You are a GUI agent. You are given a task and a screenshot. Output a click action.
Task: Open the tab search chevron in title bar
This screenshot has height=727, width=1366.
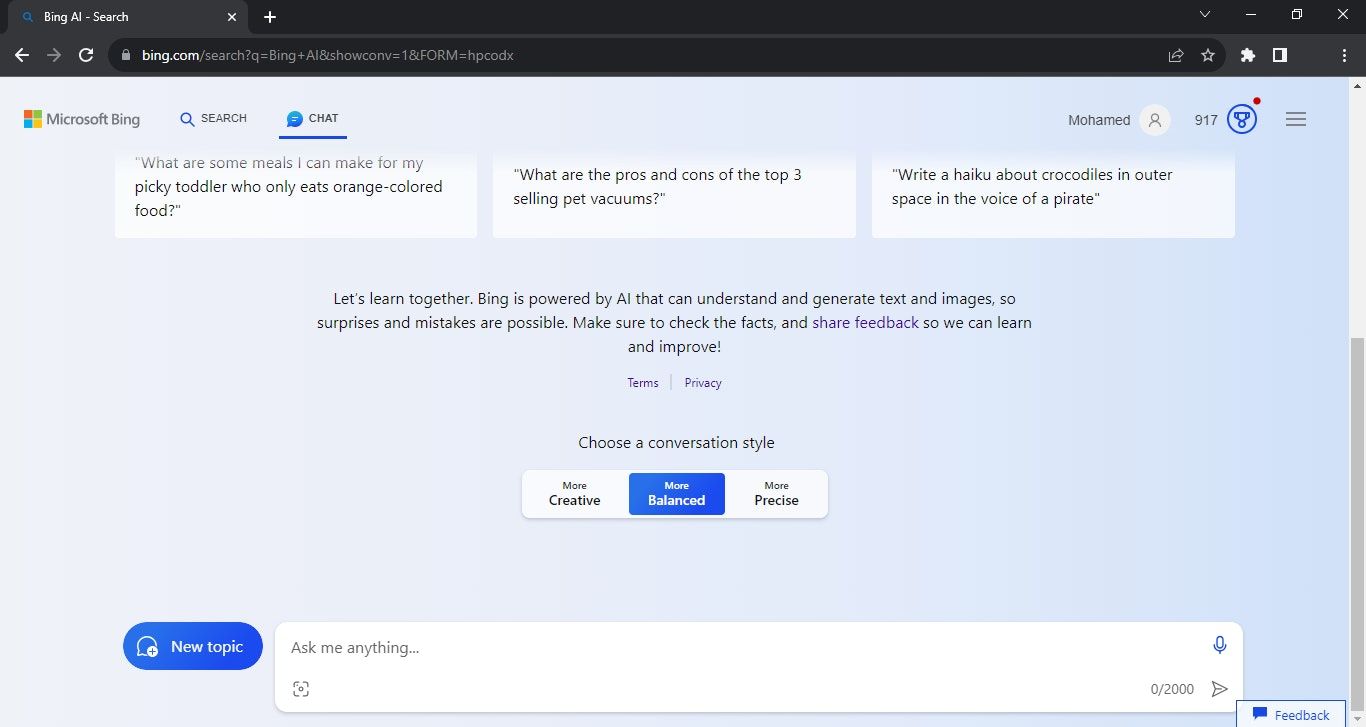pos(1205,15)
